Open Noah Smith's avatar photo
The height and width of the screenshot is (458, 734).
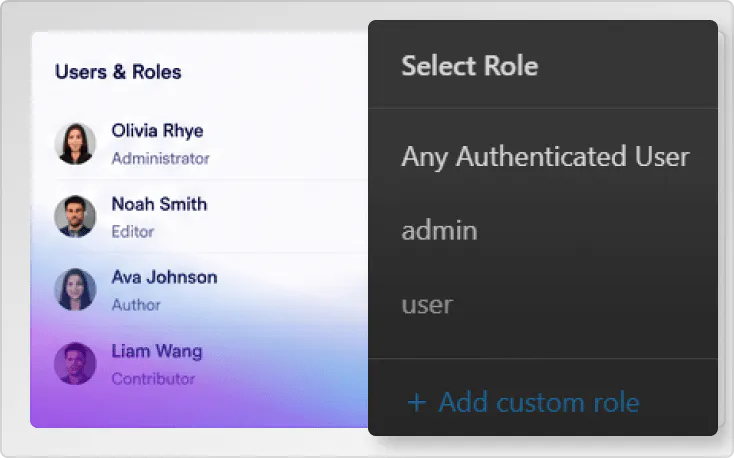(x=75, y=216)
